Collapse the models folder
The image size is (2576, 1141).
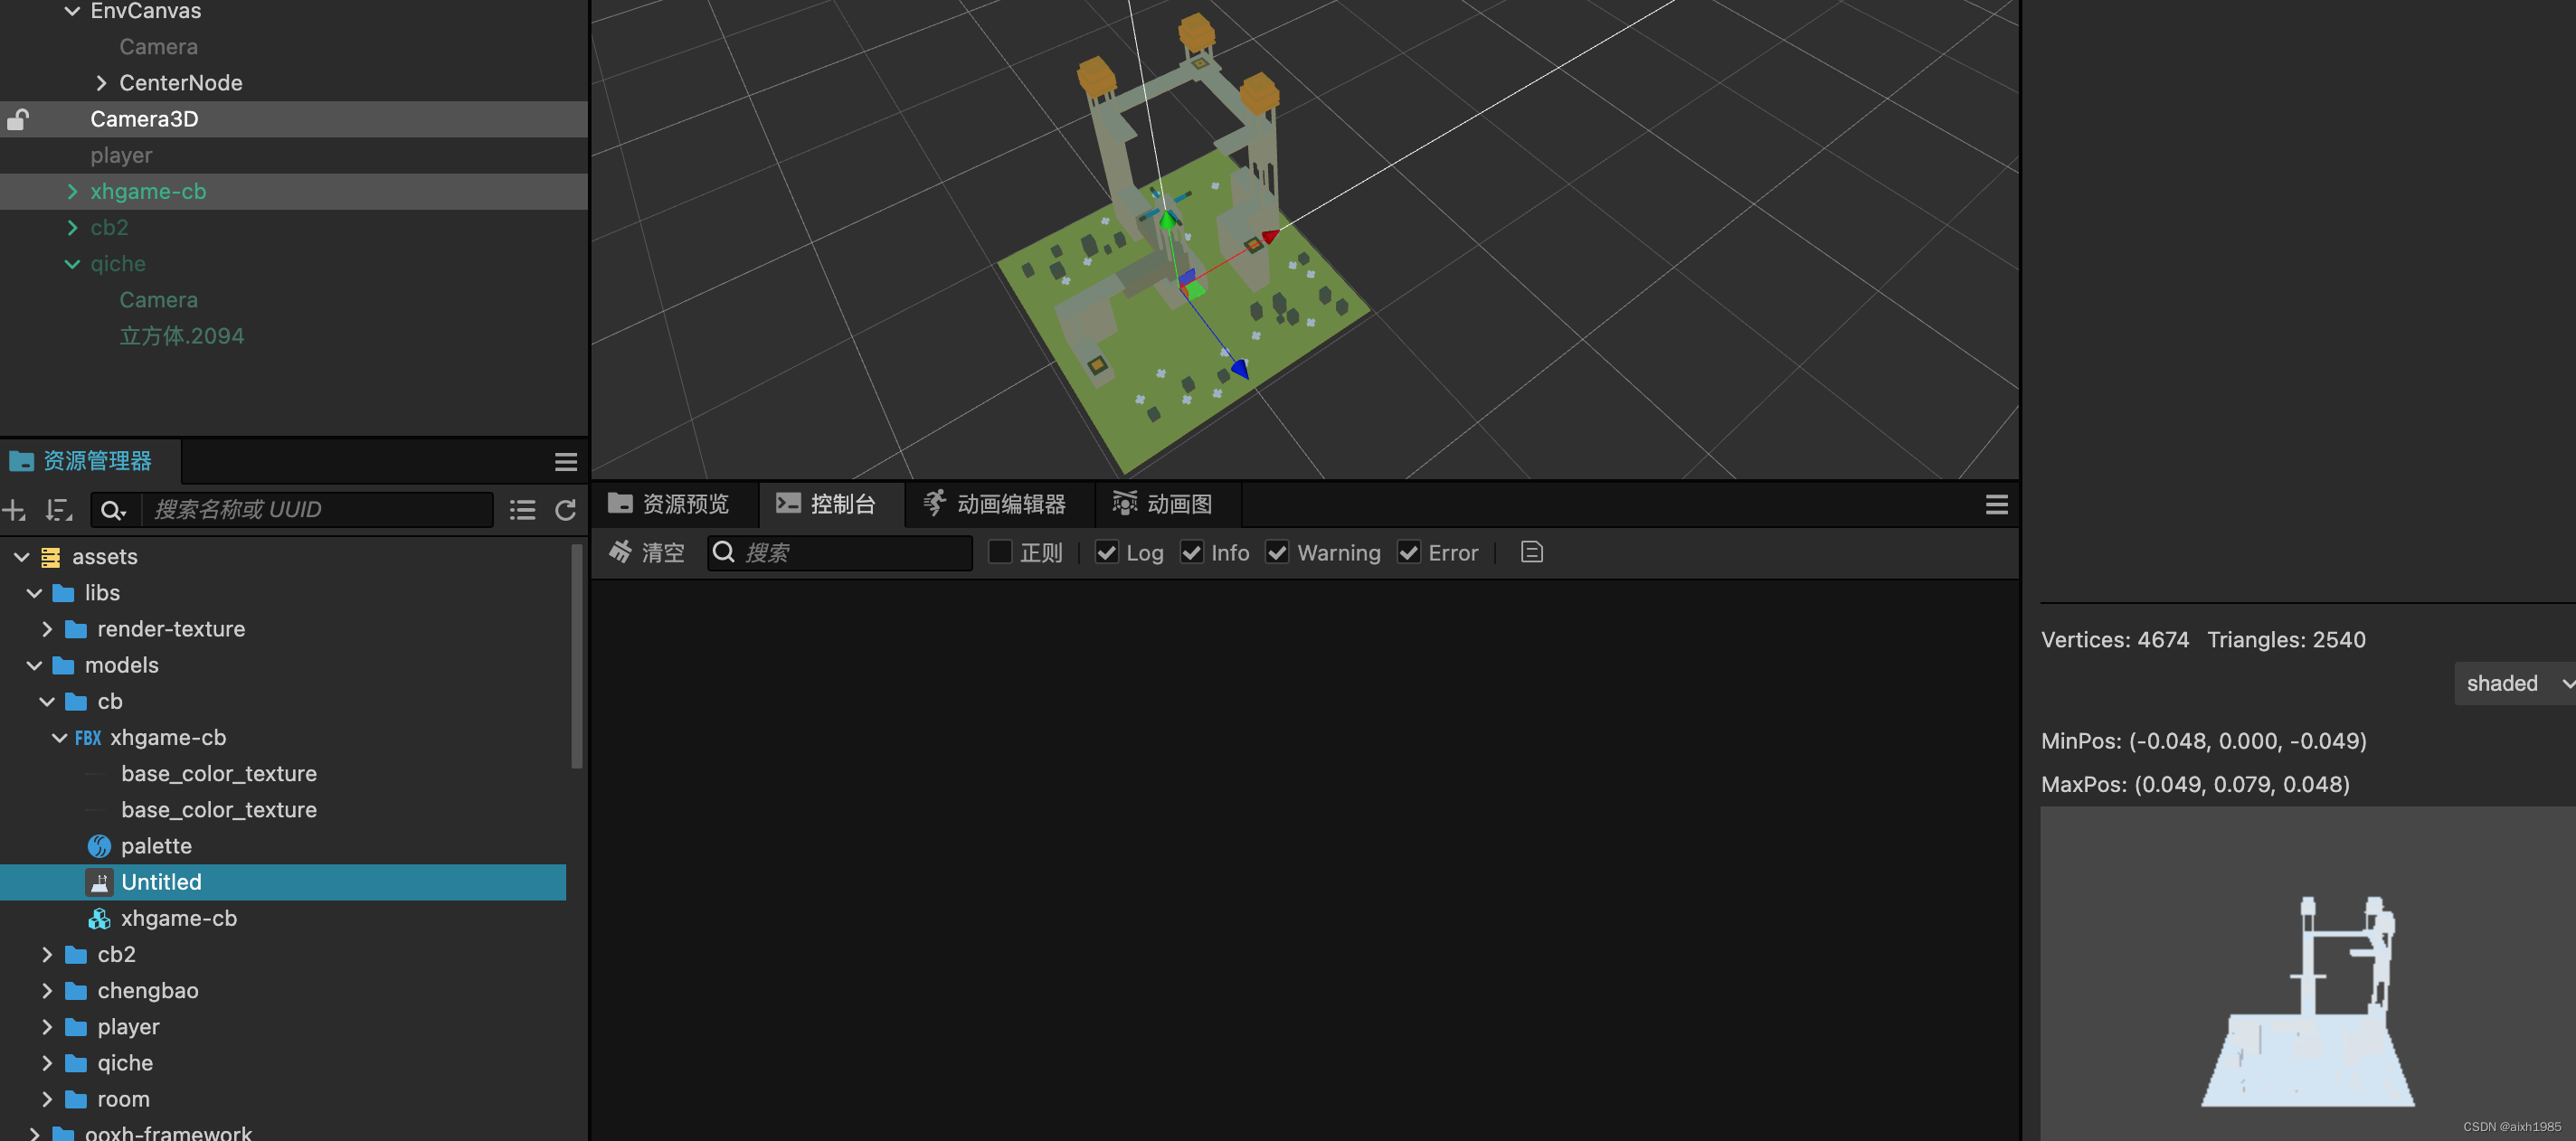click(35, 665)
